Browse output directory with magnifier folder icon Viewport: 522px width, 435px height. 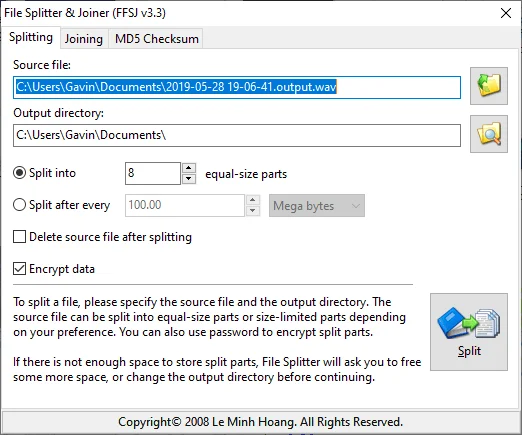[x=489, y=134]
